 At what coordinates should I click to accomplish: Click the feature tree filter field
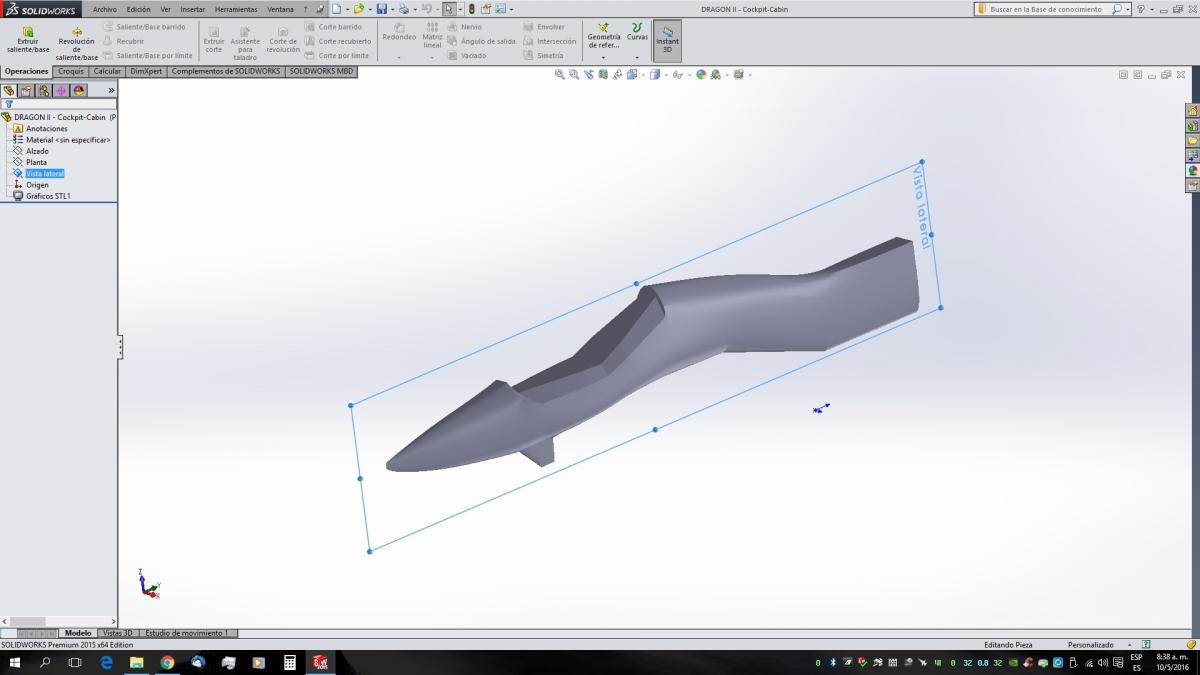coord(59,103)
